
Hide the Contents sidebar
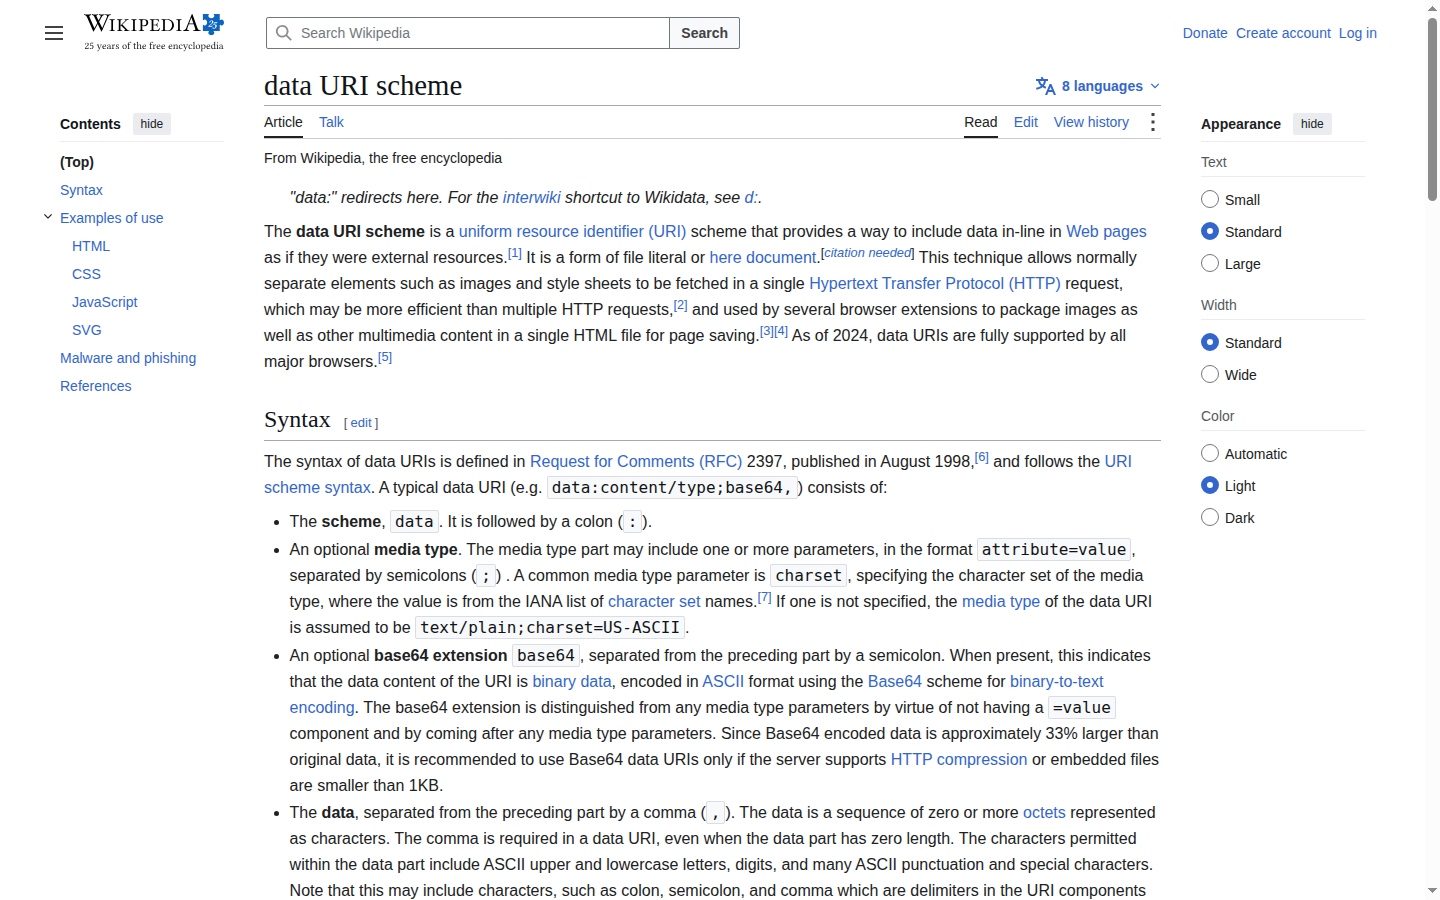[x=152, y=124]
